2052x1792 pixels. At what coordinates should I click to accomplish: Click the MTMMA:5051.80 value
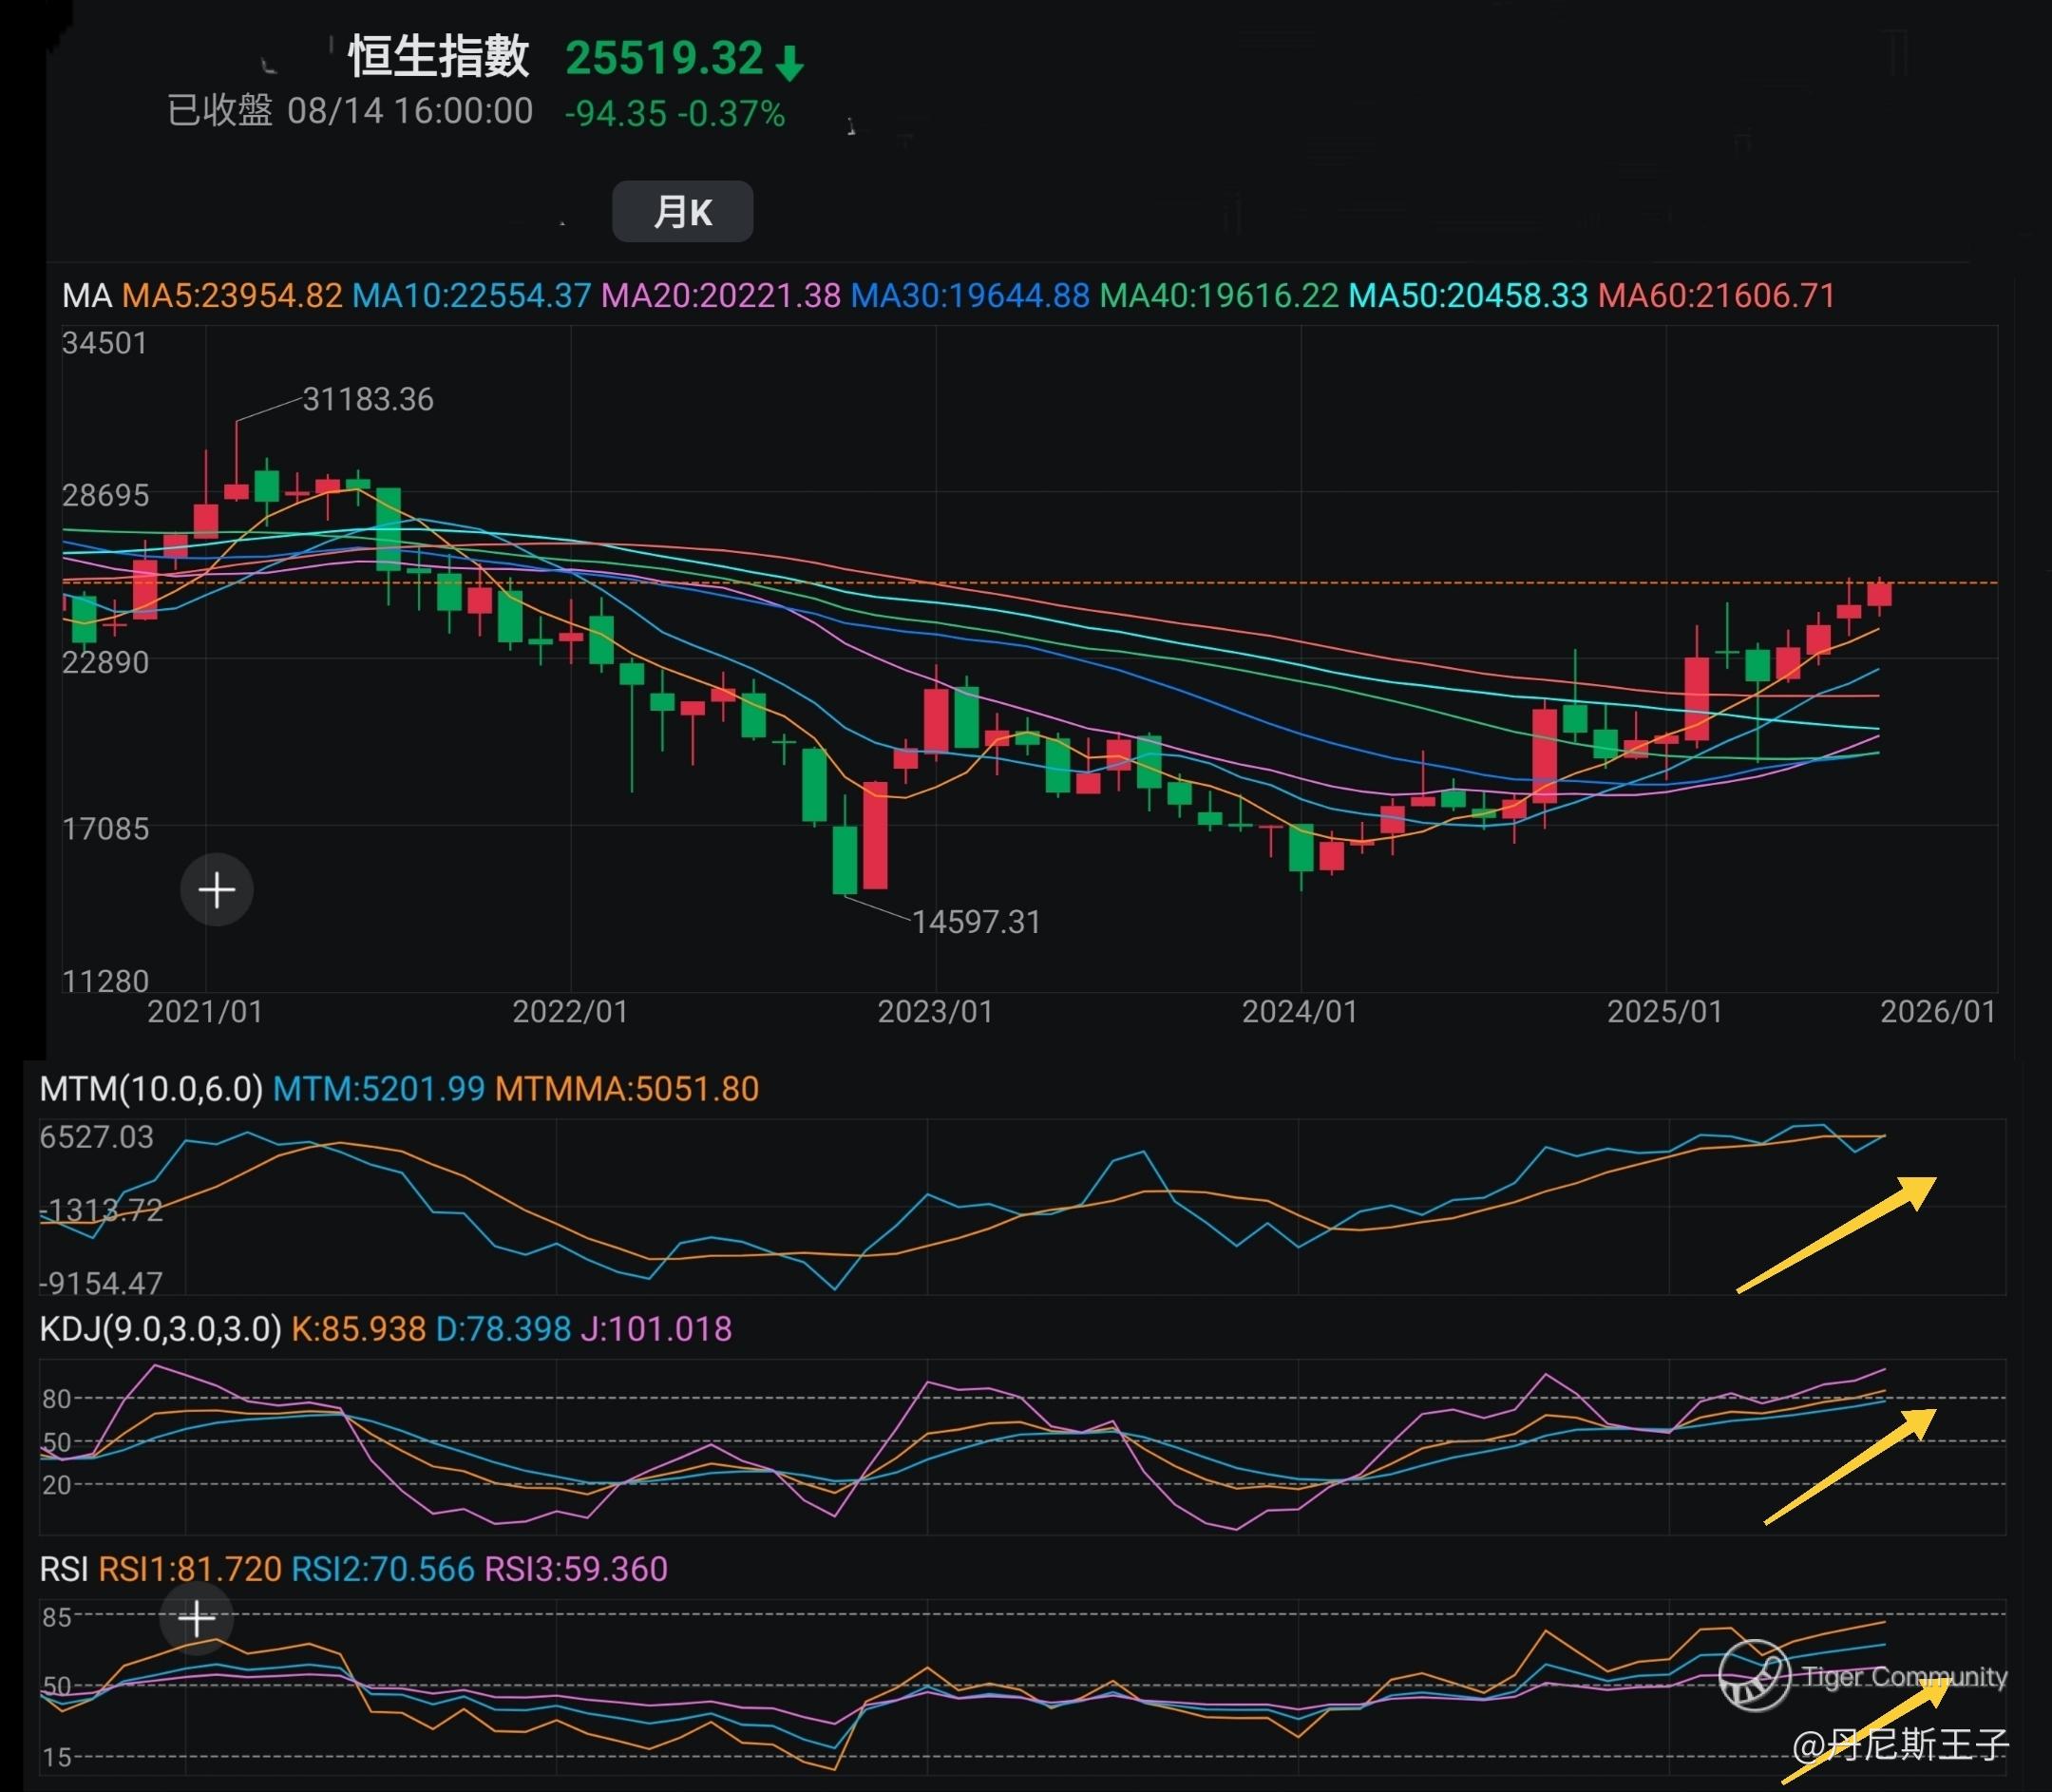627,1089
